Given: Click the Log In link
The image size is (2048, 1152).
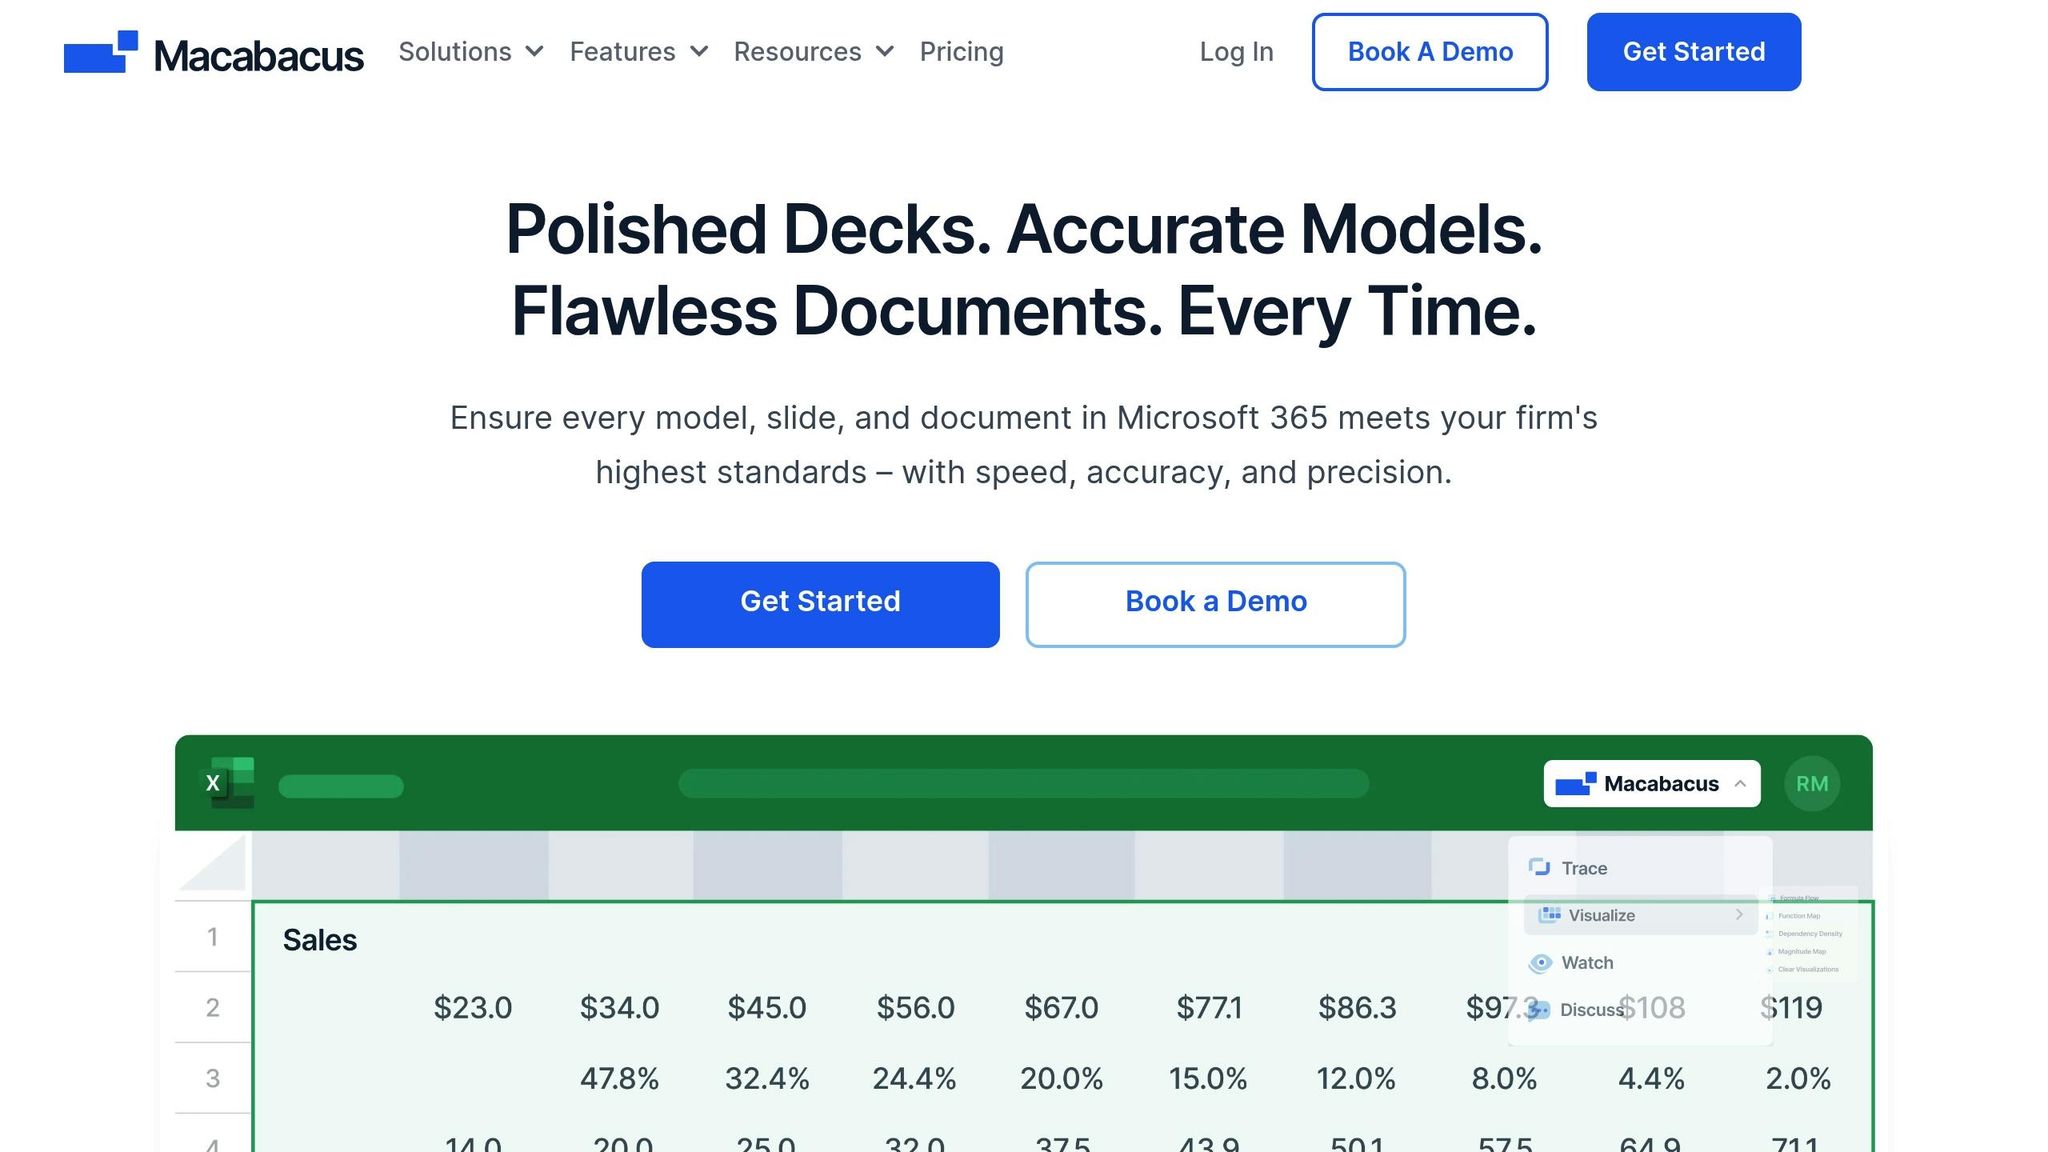Looking at the screenshot, I should click(x=1236, y=52).
